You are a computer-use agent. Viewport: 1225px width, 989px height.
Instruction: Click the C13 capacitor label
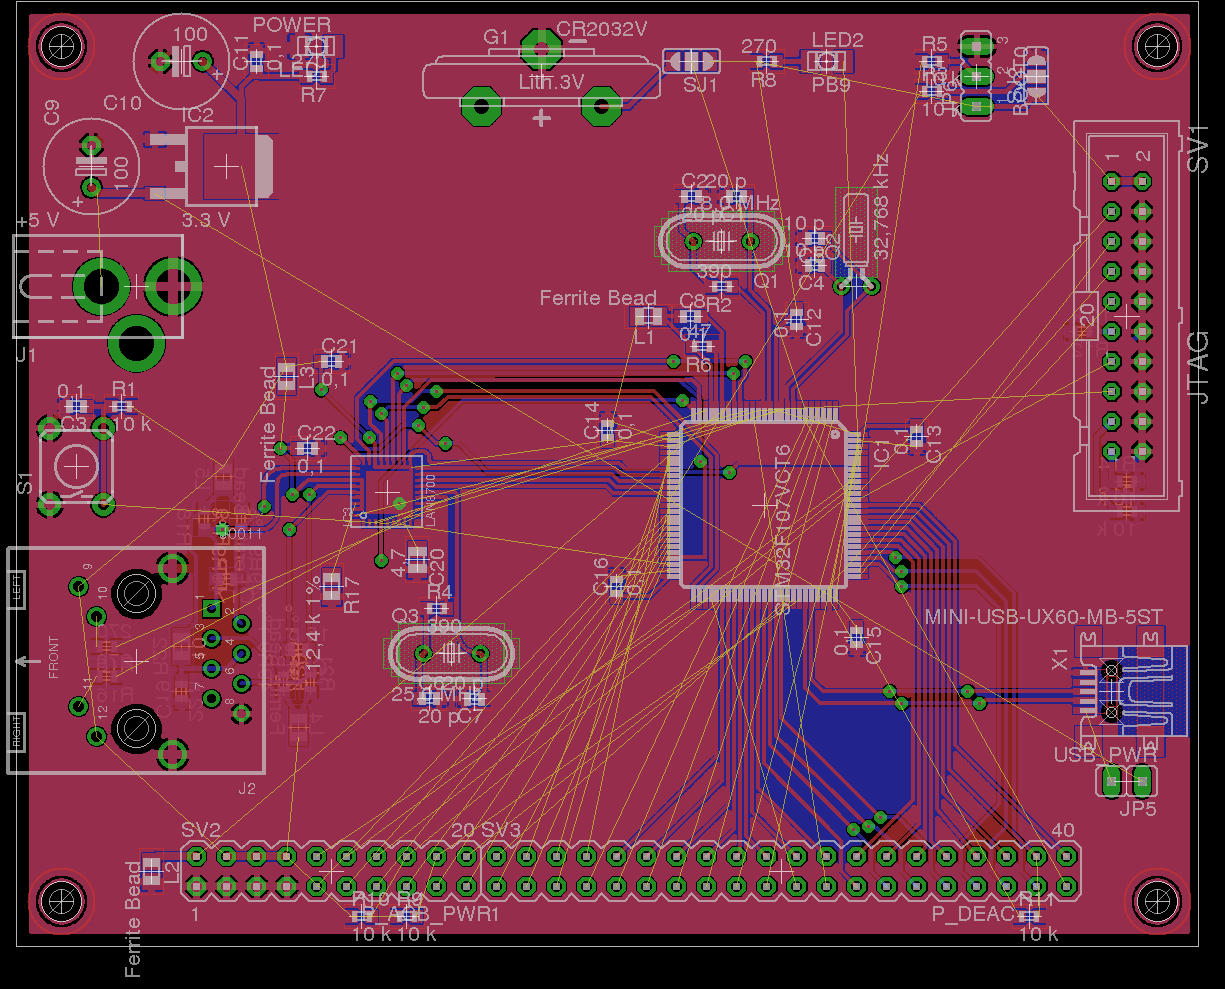click(x=933, y=444)
